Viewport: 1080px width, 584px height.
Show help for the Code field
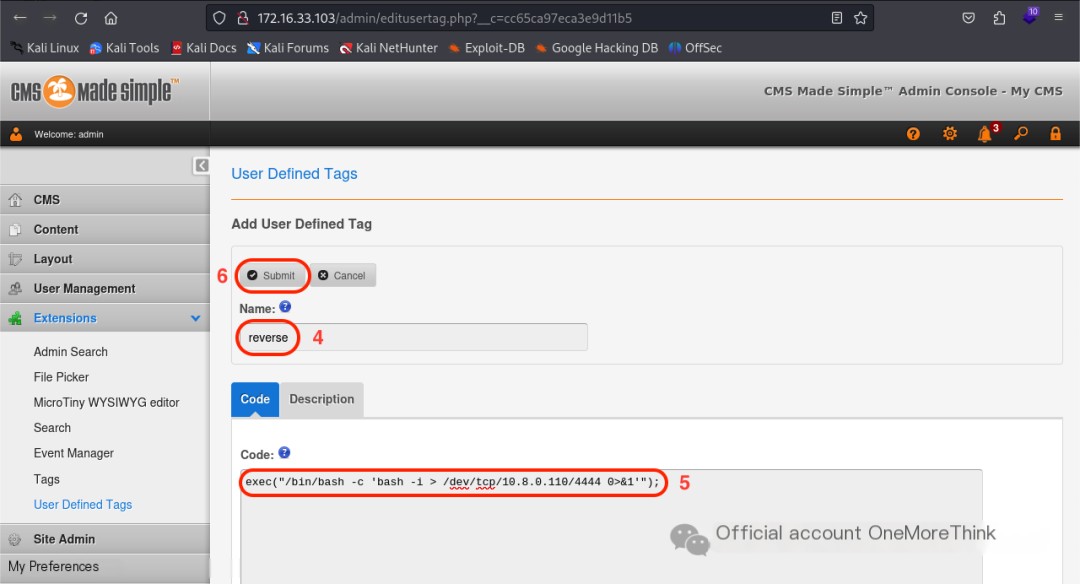[284, 452]
